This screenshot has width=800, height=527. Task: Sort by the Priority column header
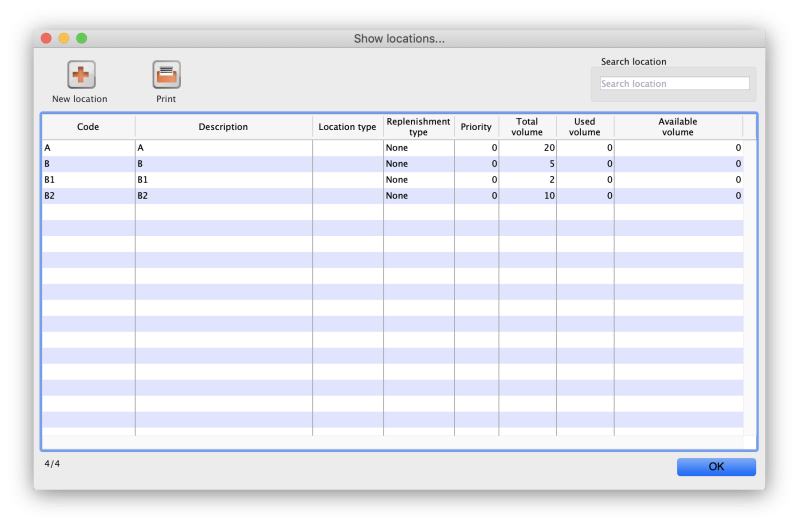[x=476, y=127]
